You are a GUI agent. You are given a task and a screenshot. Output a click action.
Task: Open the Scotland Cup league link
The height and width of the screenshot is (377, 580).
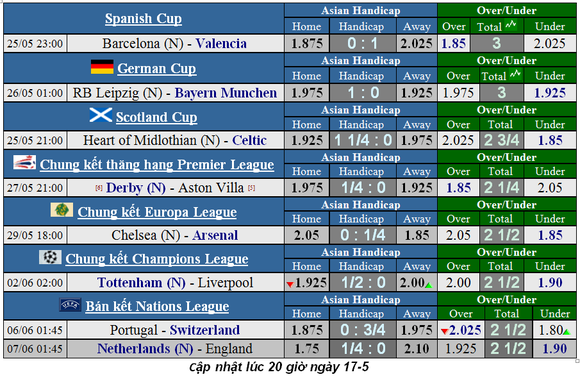[x=156, y=117]
